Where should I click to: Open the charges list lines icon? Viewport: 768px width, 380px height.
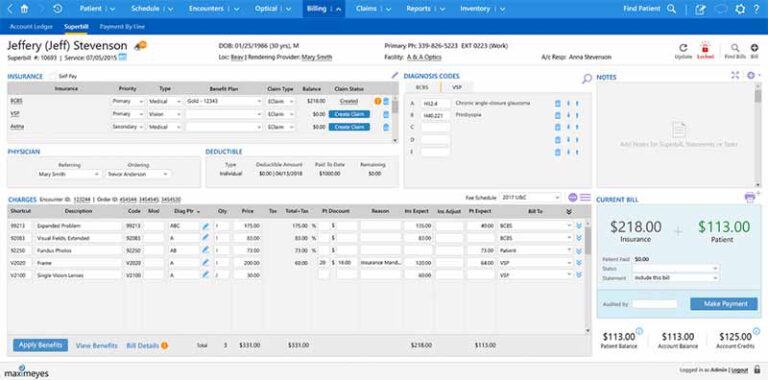585,197
